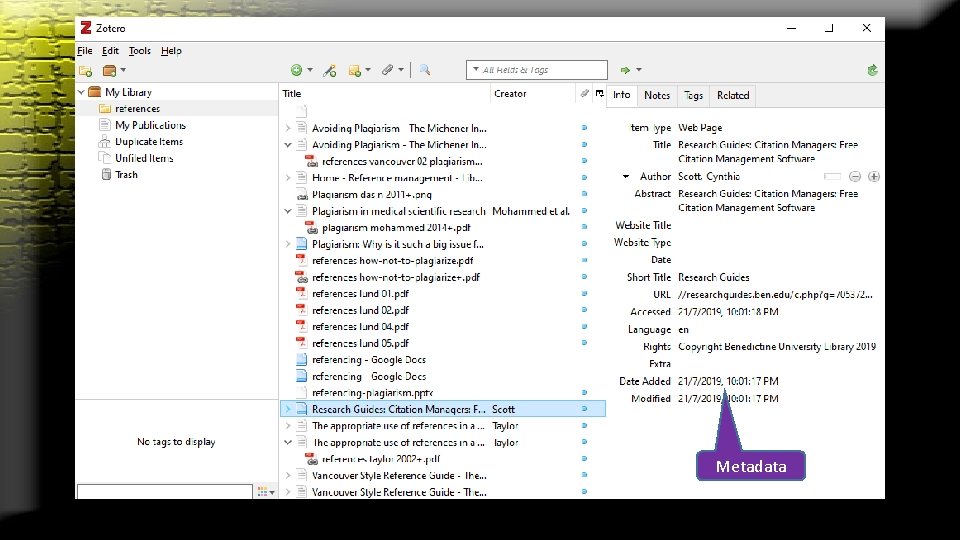Click the green New Item plus icon
Viewport: 960px width, 540px height.
click(296, 70)
